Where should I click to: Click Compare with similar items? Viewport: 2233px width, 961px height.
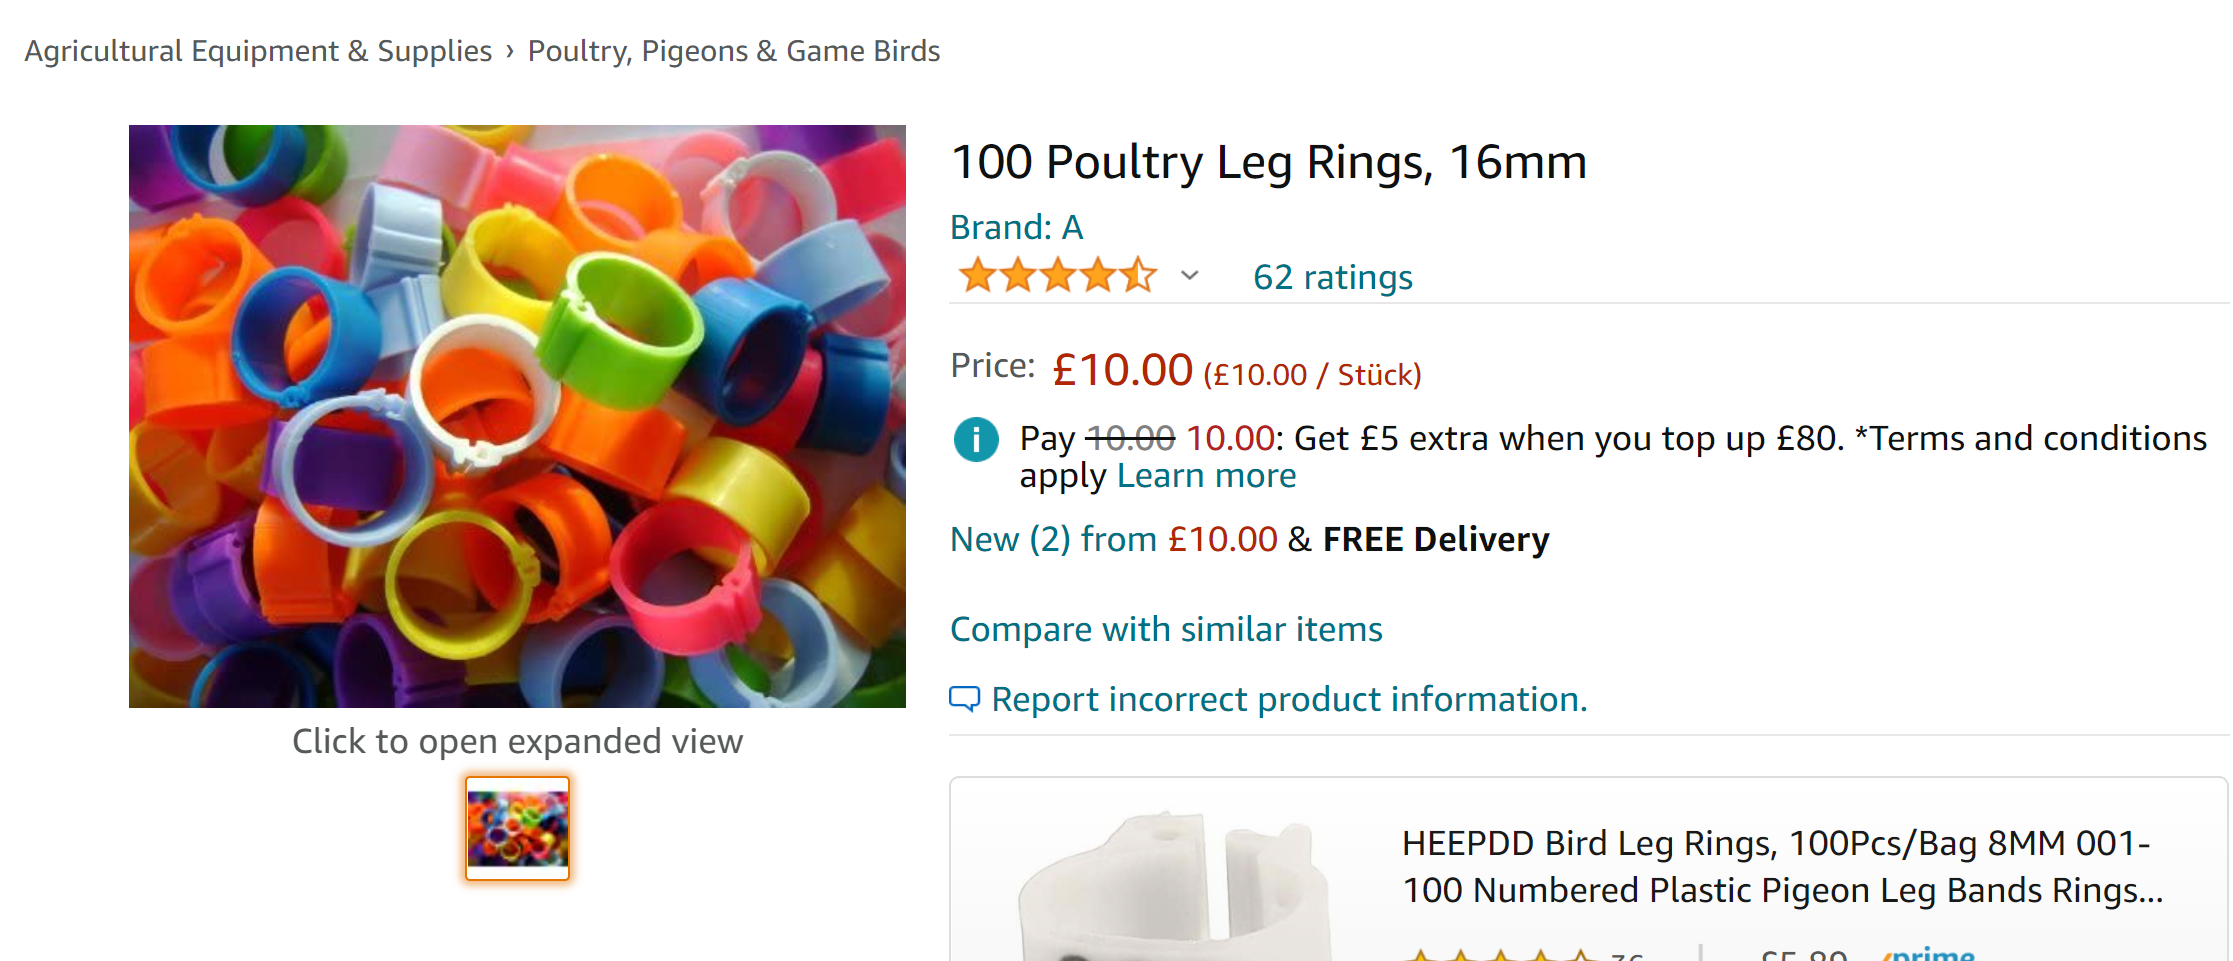pos(1166,630)
